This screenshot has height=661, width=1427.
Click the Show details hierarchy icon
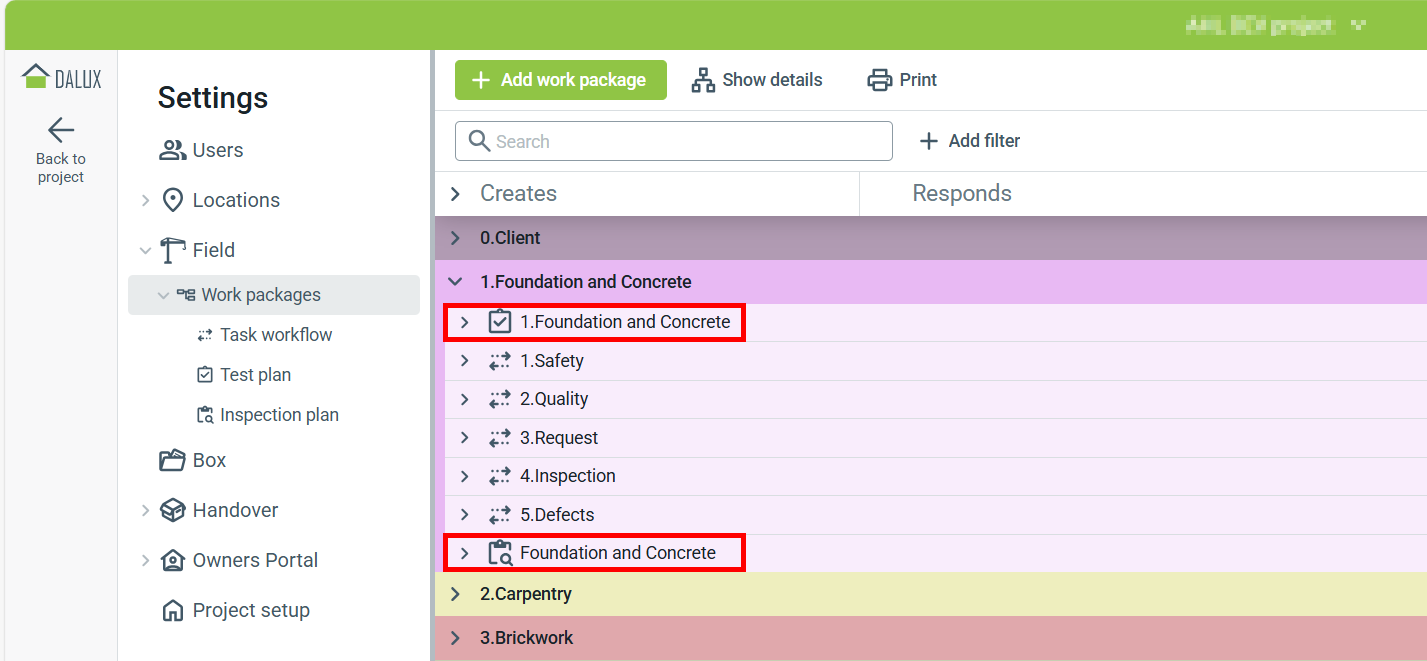(703, 80)
